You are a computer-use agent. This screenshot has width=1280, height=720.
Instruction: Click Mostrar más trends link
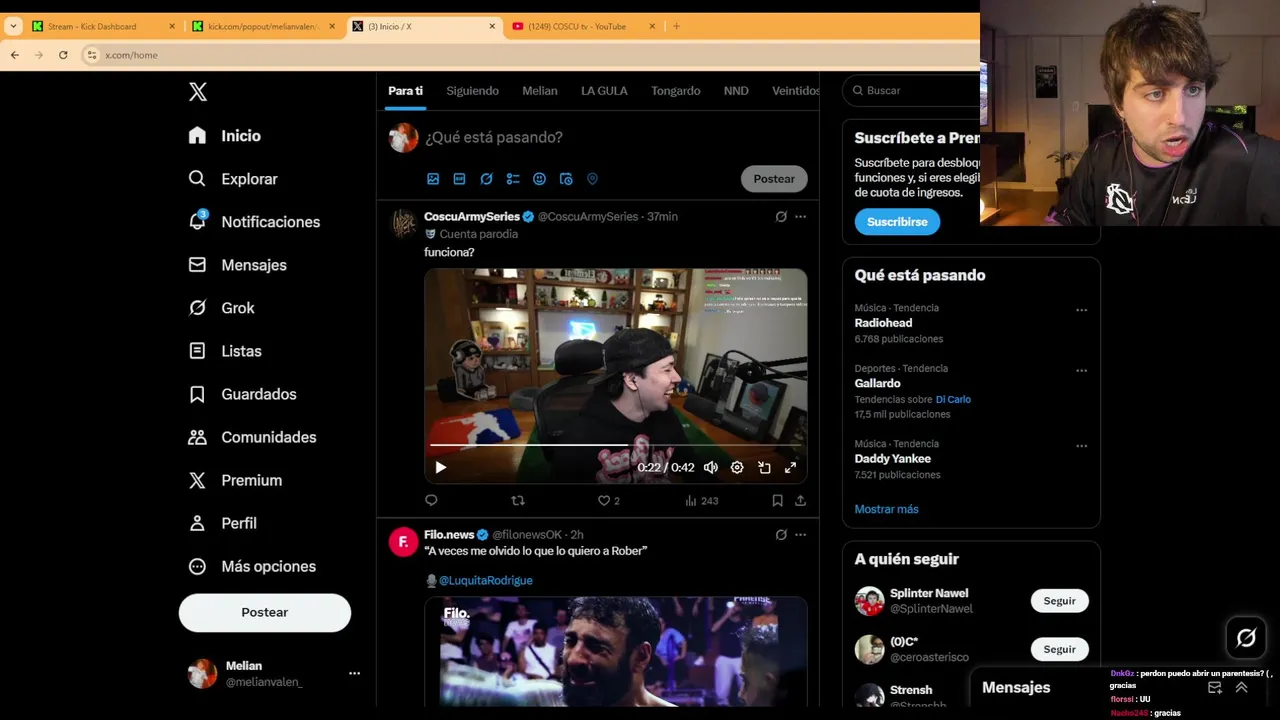pyautogui.click(x=886, y=509)
